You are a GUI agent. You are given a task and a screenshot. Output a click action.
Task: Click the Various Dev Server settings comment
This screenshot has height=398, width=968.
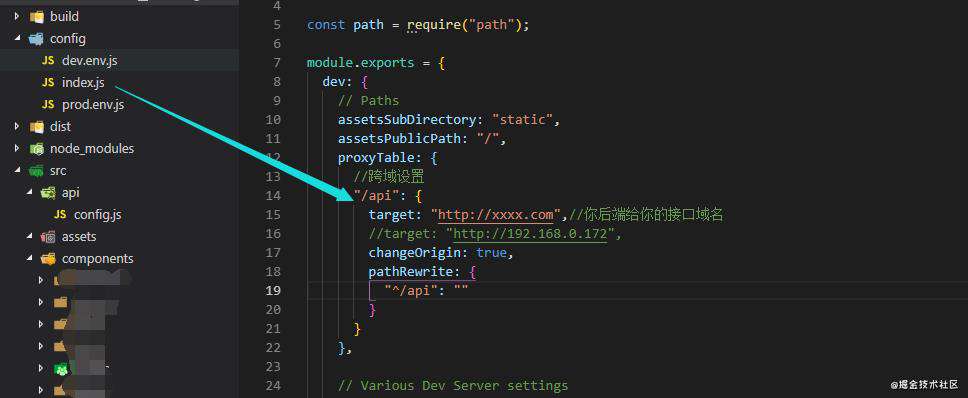(x=453, y=386)
